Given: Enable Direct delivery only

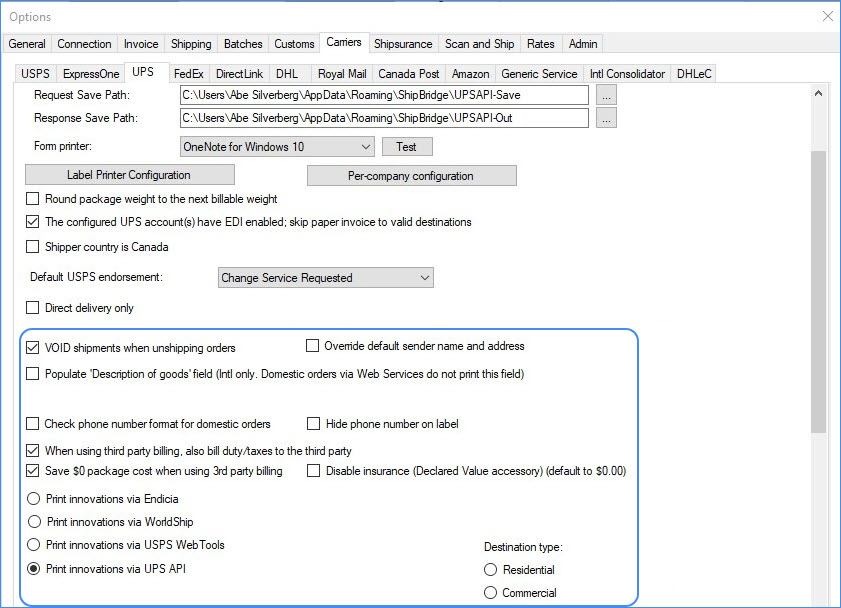Looking at the screenshot, I should 33,308.
